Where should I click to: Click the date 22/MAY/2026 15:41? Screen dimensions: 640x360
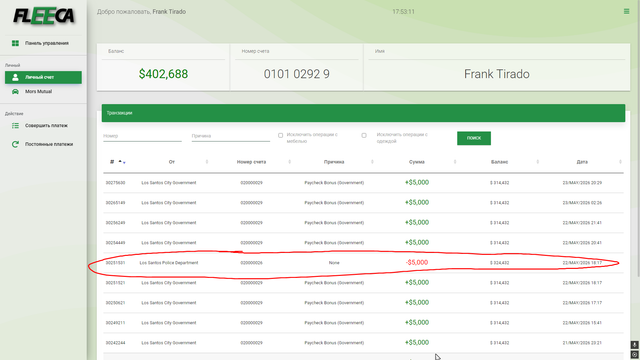pos(582,323)
